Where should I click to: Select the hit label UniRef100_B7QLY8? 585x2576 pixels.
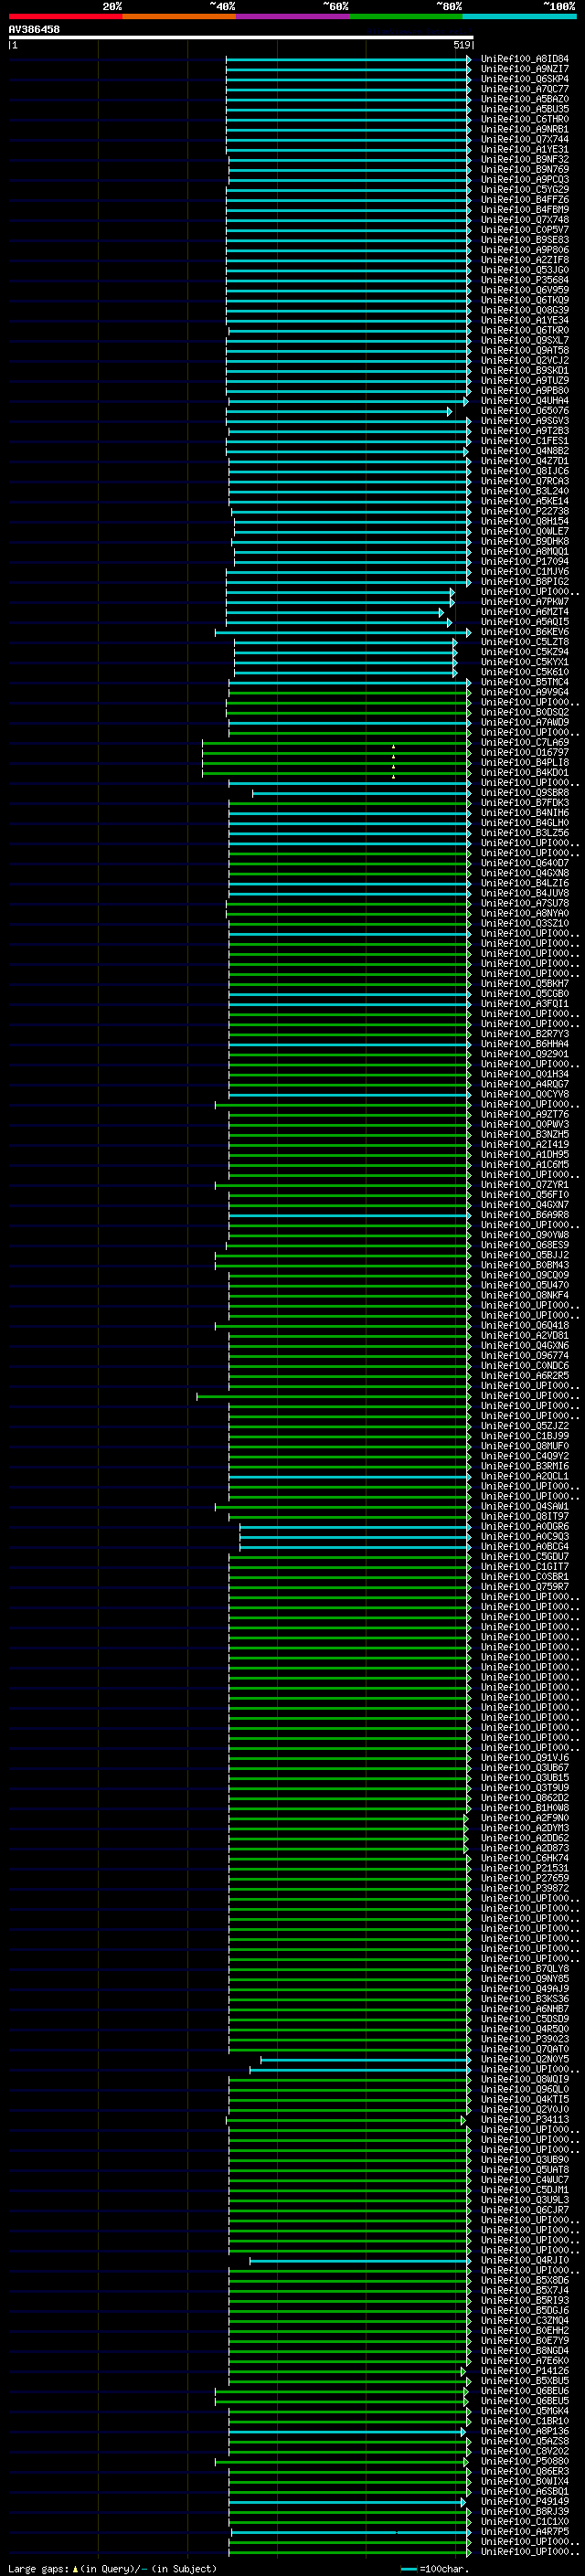[525, 1969]
